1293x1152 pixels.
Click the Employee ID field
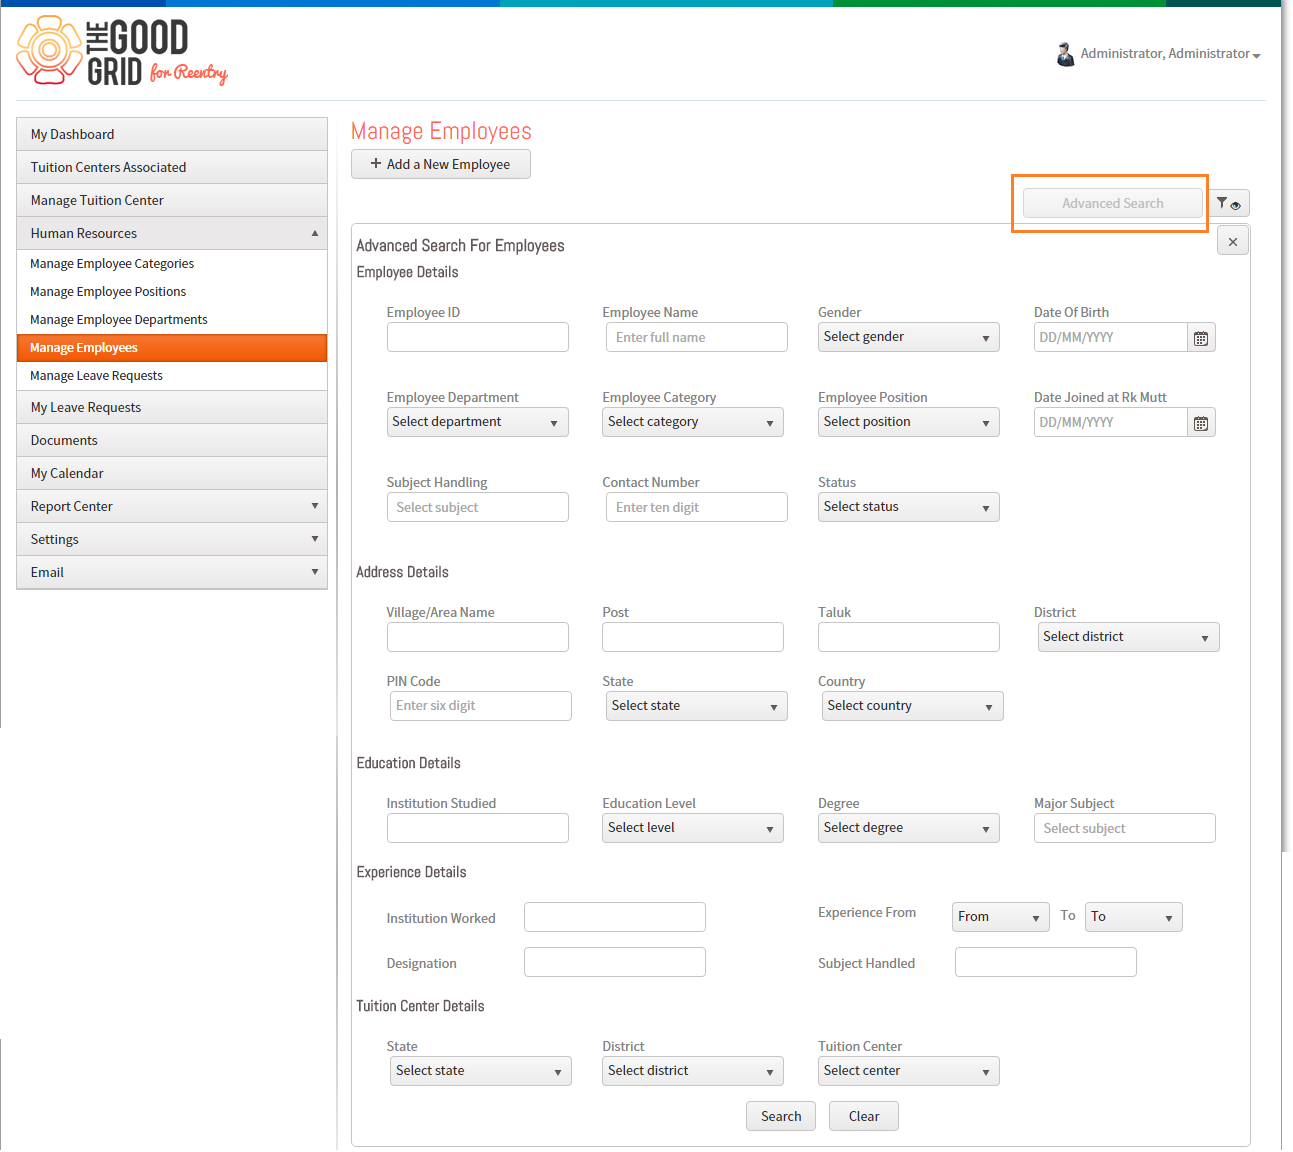click(x=477, y=337)
